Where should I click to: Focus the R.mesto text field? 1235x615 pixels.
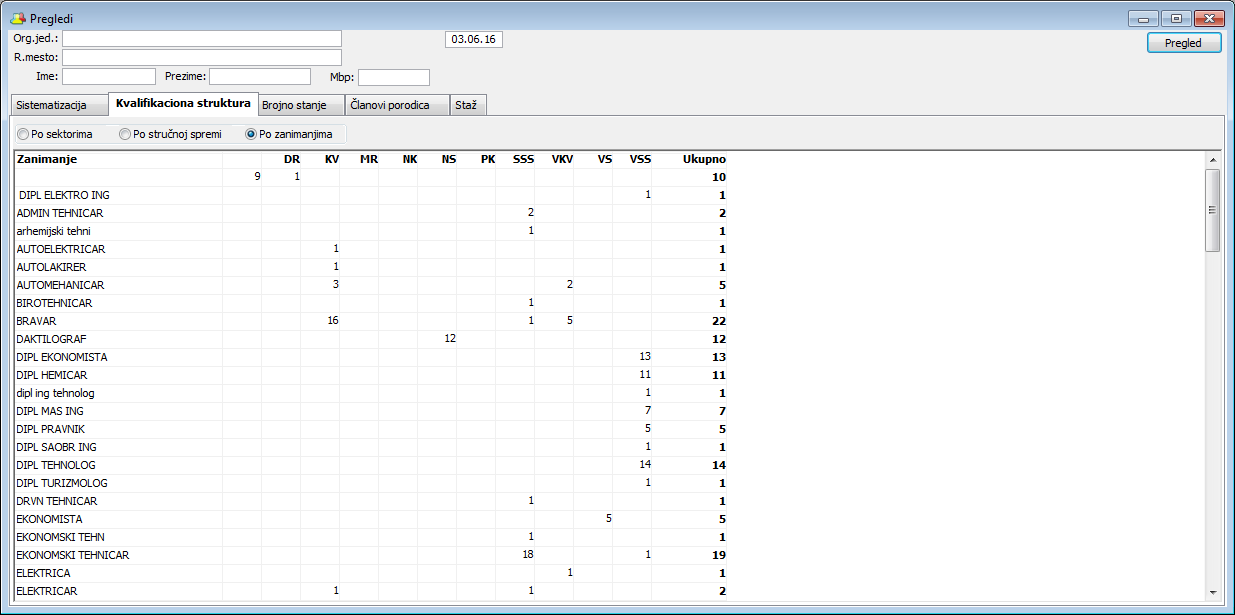pyautogui.click(x=202, y=57)
